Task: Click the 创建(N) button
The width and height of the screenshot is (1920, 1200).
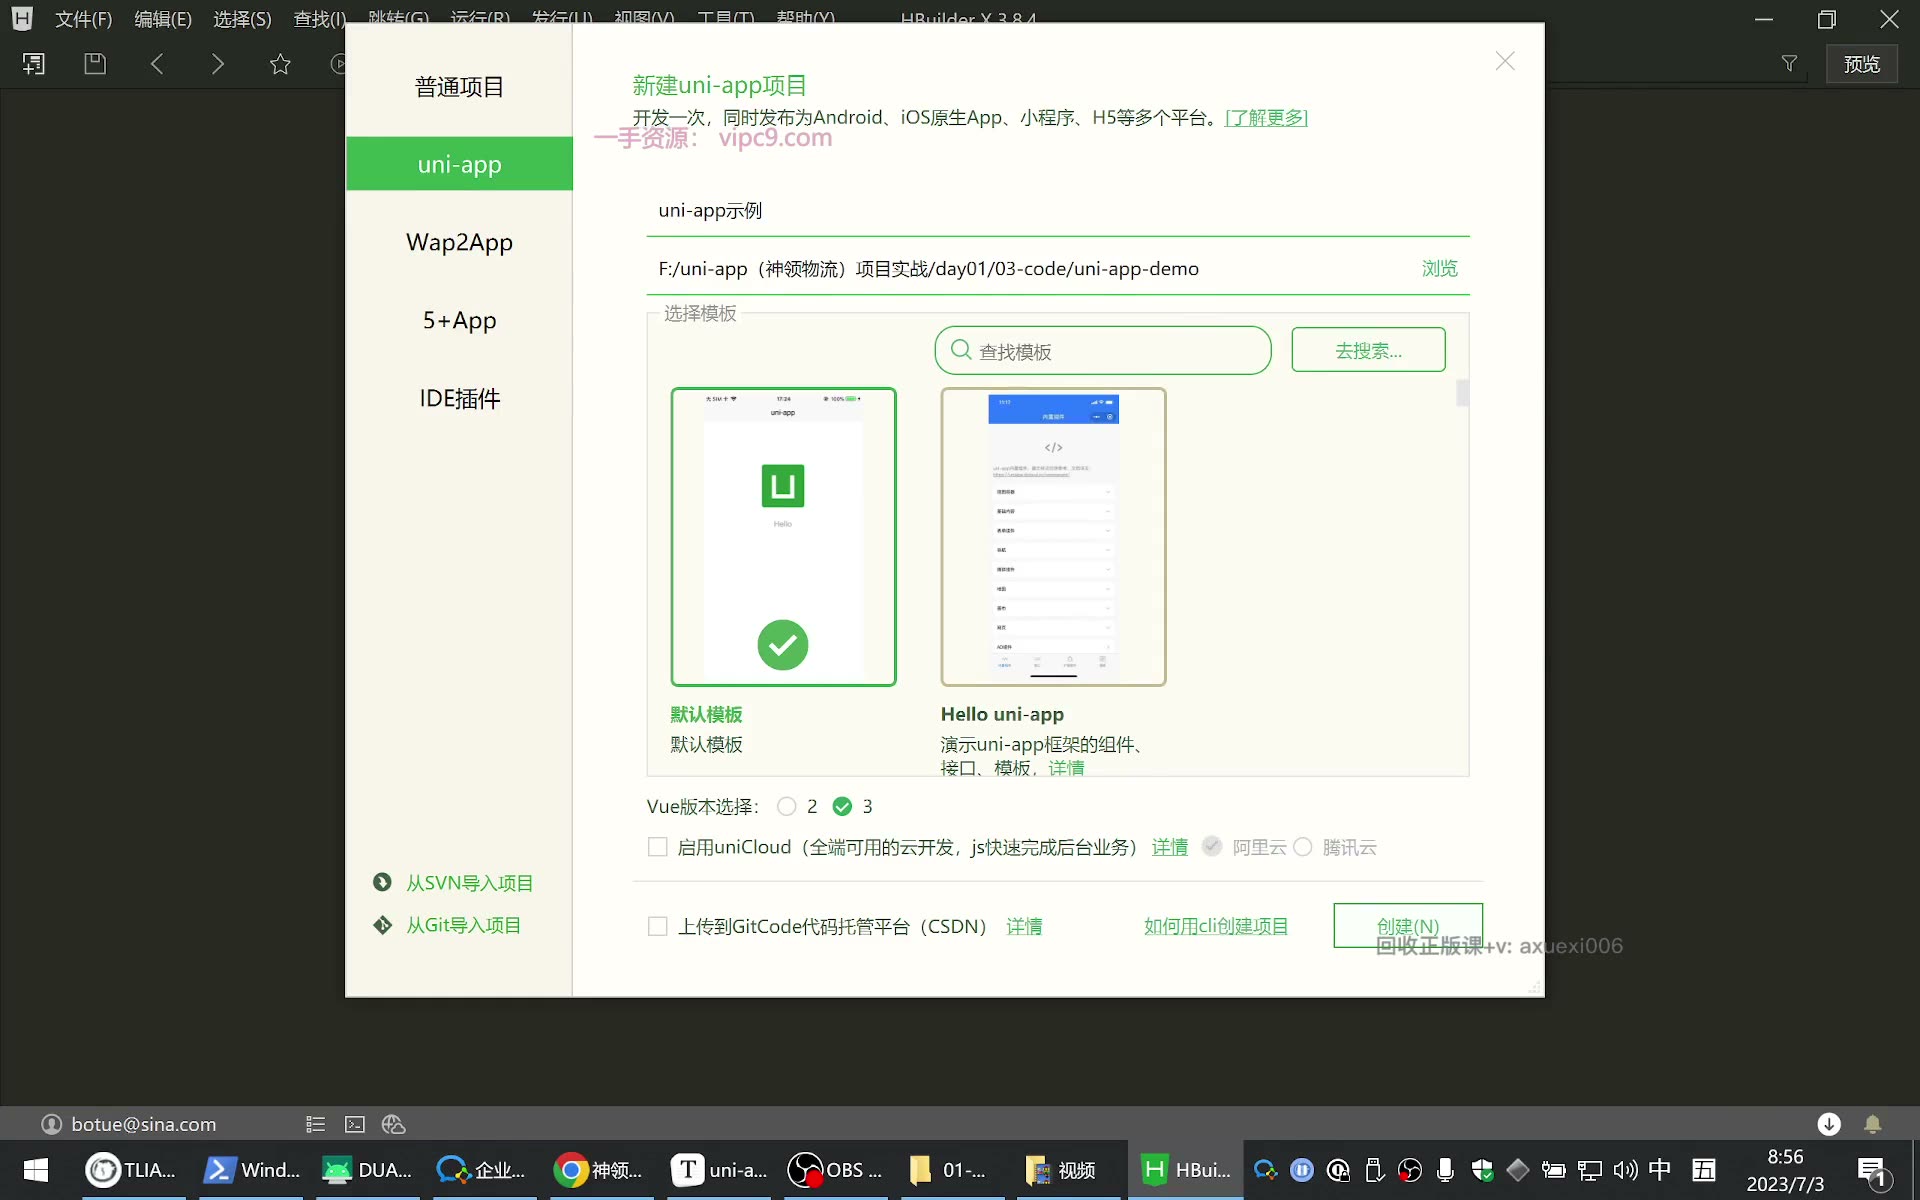Action: point(1408,925)
